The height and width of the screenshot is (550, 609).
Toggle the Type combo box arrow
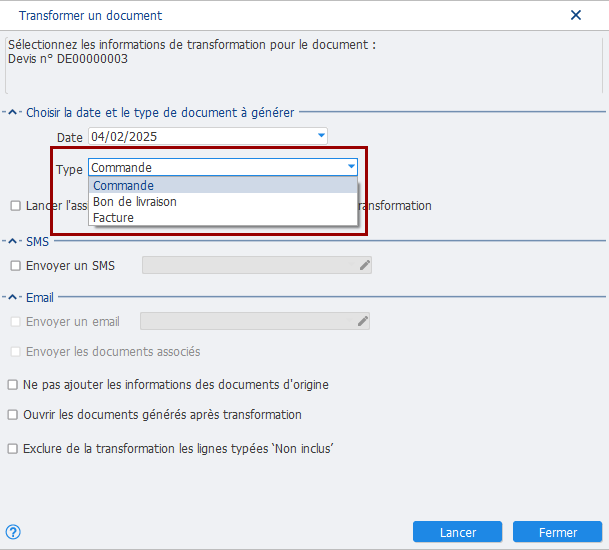pos(351,168)
